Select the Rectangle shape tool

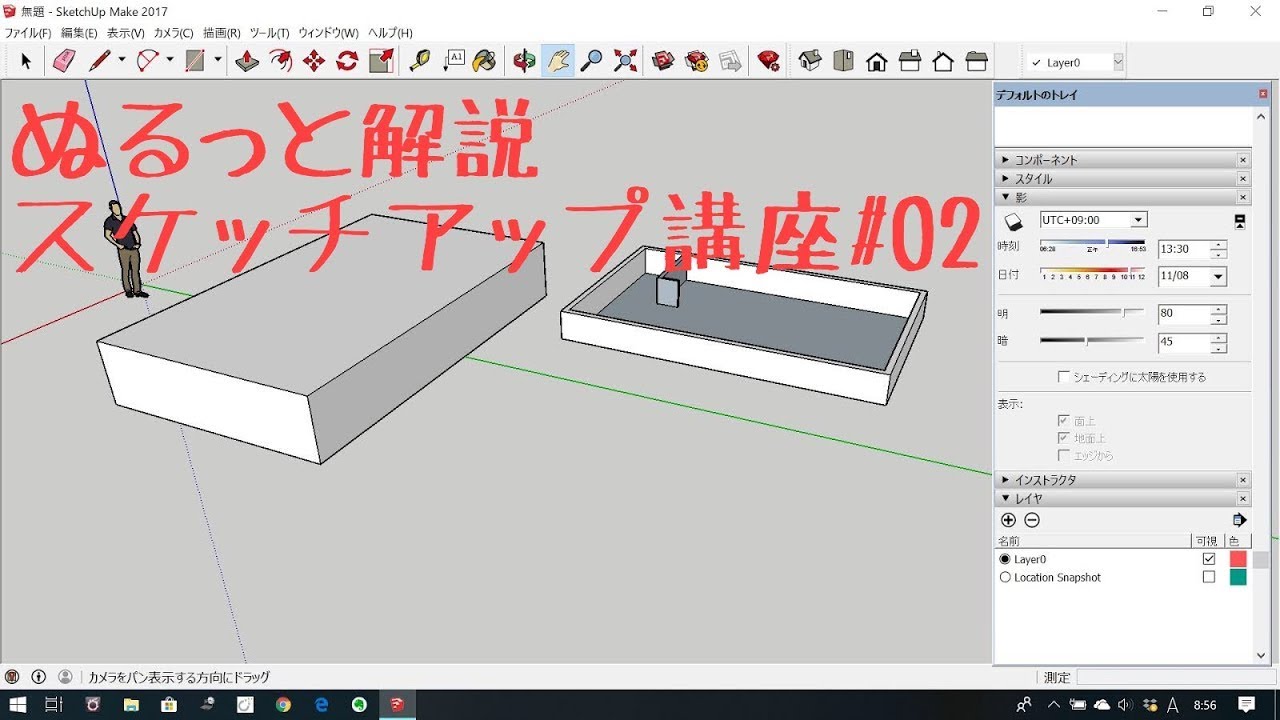pyautogui.click(x=196, y=61)
